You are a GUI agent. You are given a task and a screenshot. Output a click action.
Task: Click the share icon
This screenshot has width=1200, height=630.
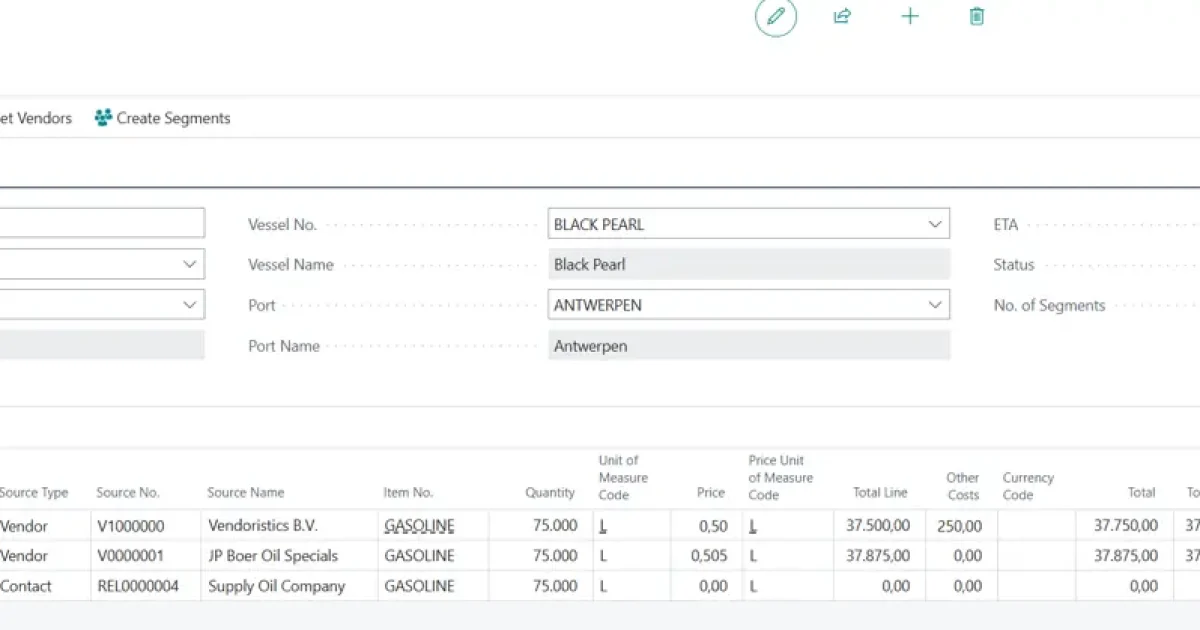click(842, 17)
